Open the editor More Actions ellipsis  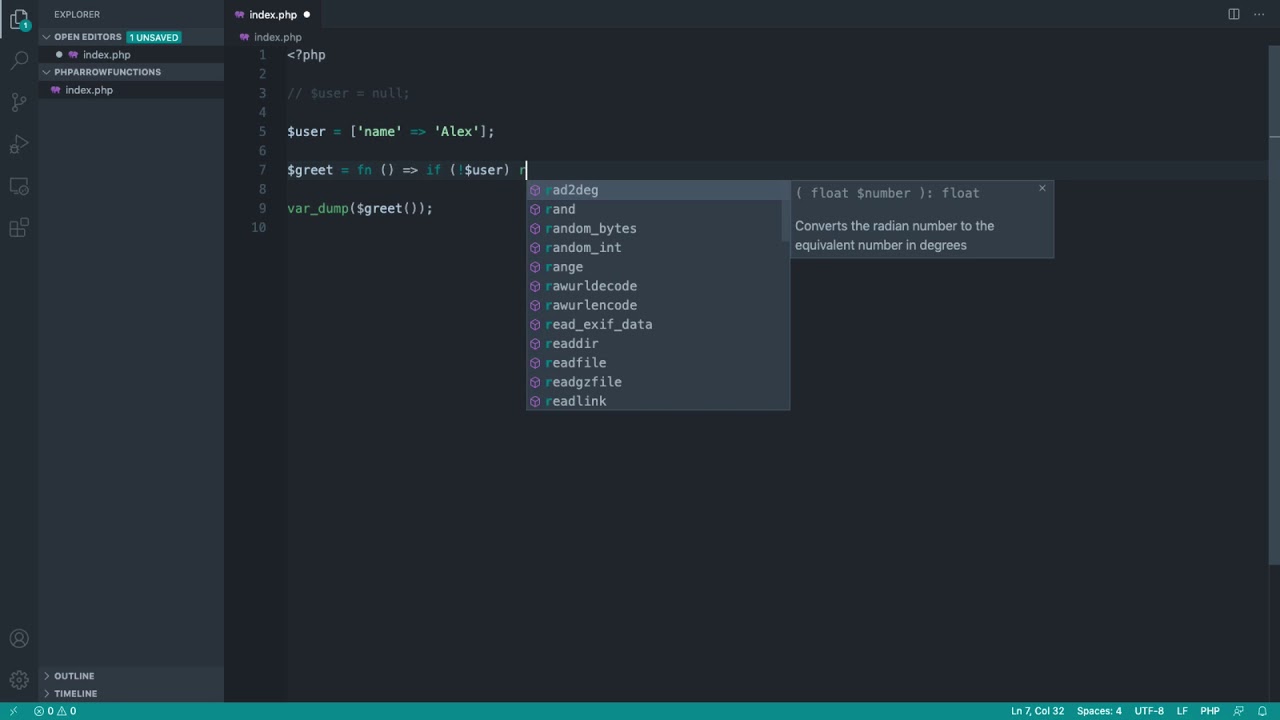point(1258,14)
